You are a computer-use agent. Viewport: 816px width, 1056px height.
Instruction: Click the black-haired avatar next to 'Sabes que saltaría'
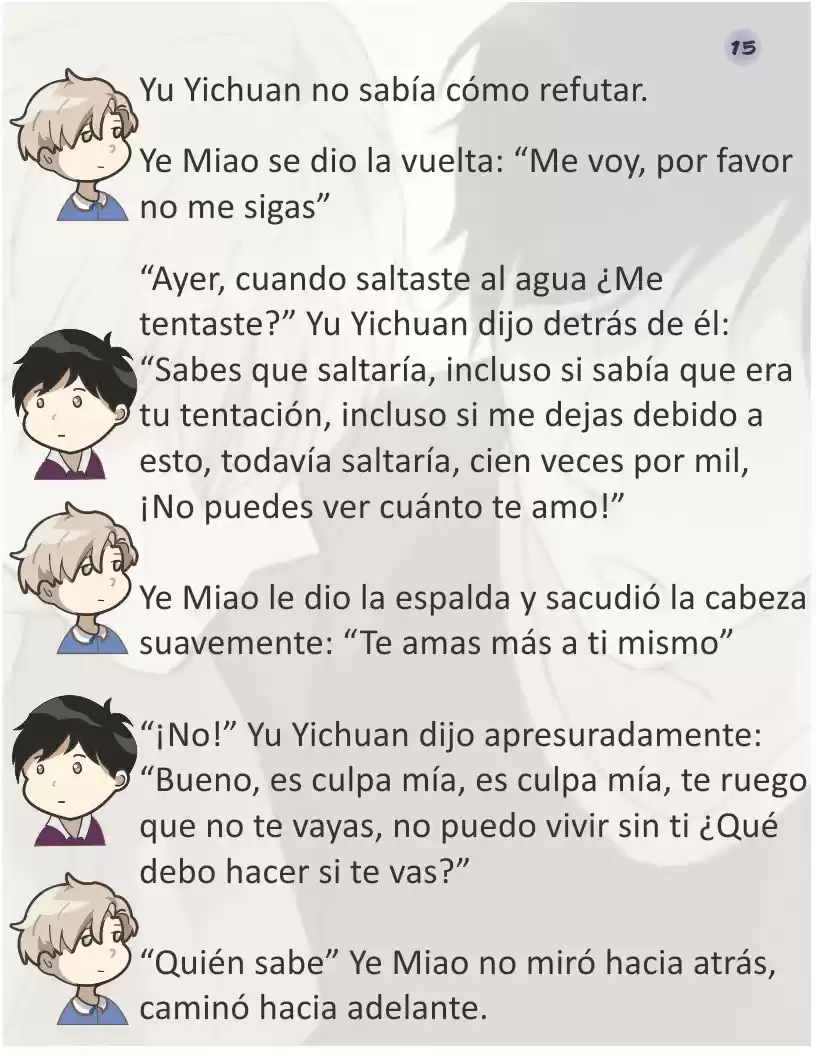click(70, 404)
